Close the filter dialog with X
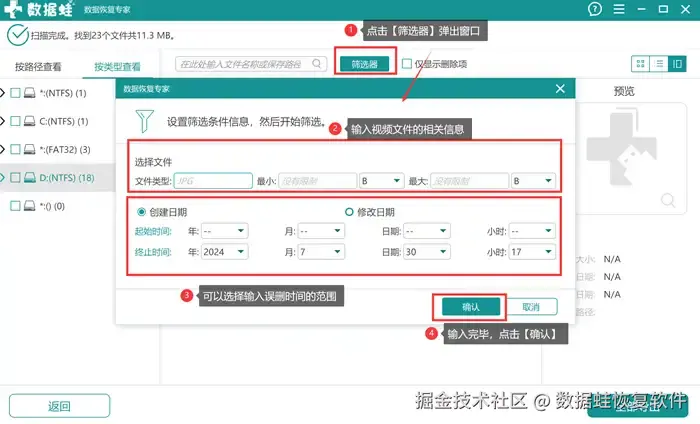The image size is (700, 424). [560, 88]
